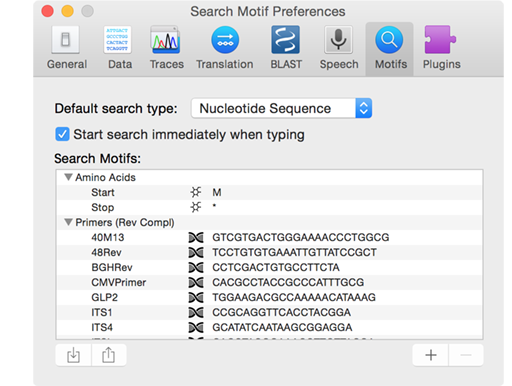Collapse the Primers (Rev Compl) group
512x386 pixels.
tap(68, 222)
